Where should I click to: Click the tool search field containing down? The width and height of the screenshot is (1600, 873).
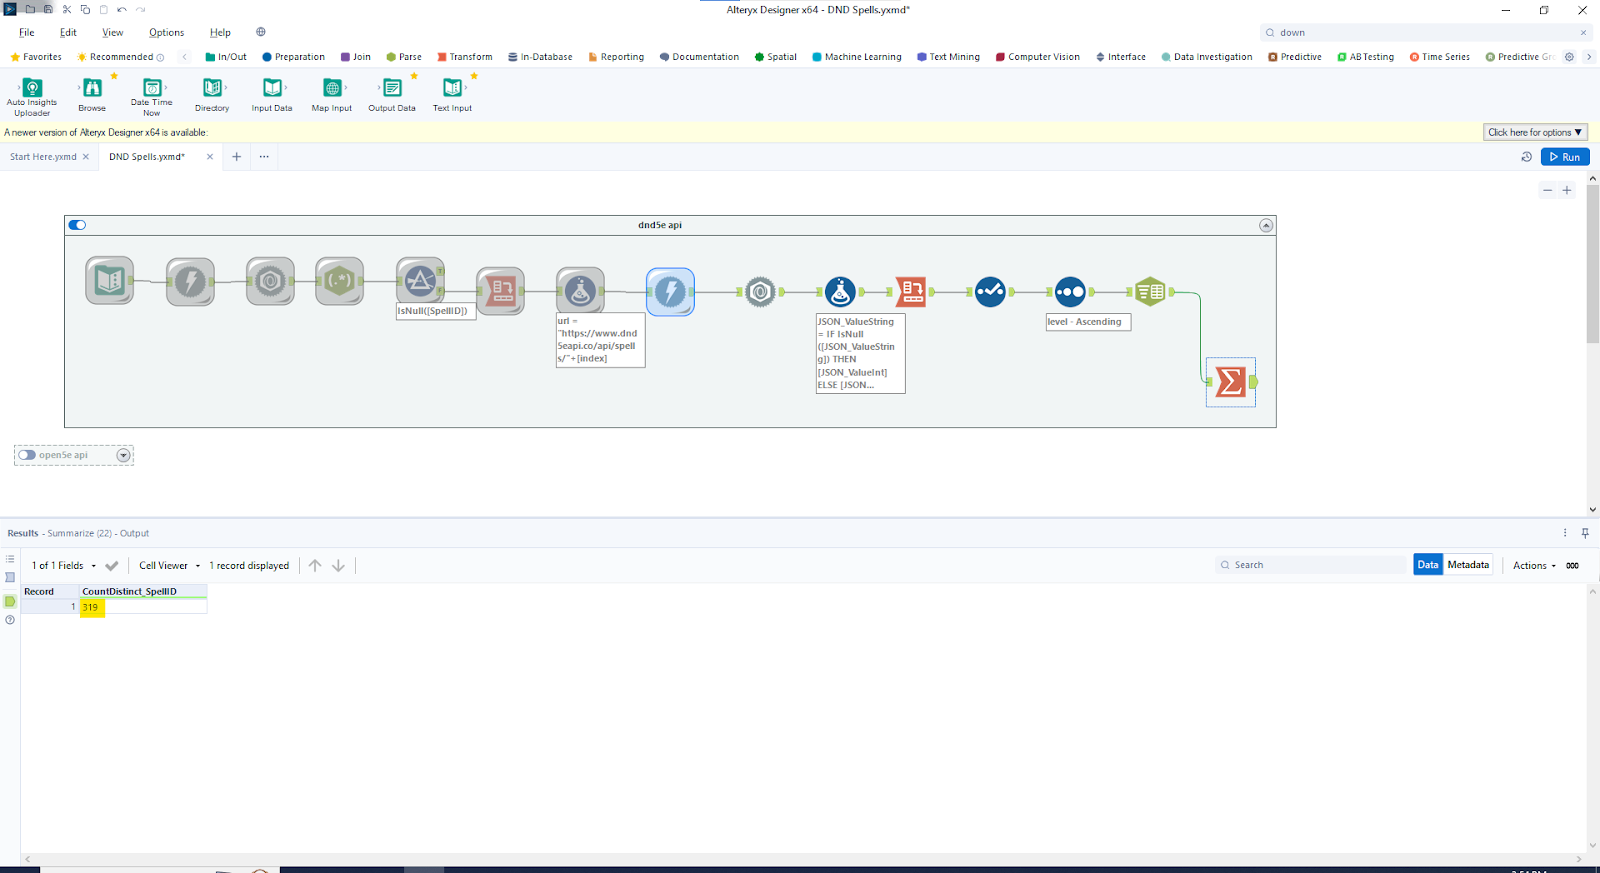click(1426, 32)
